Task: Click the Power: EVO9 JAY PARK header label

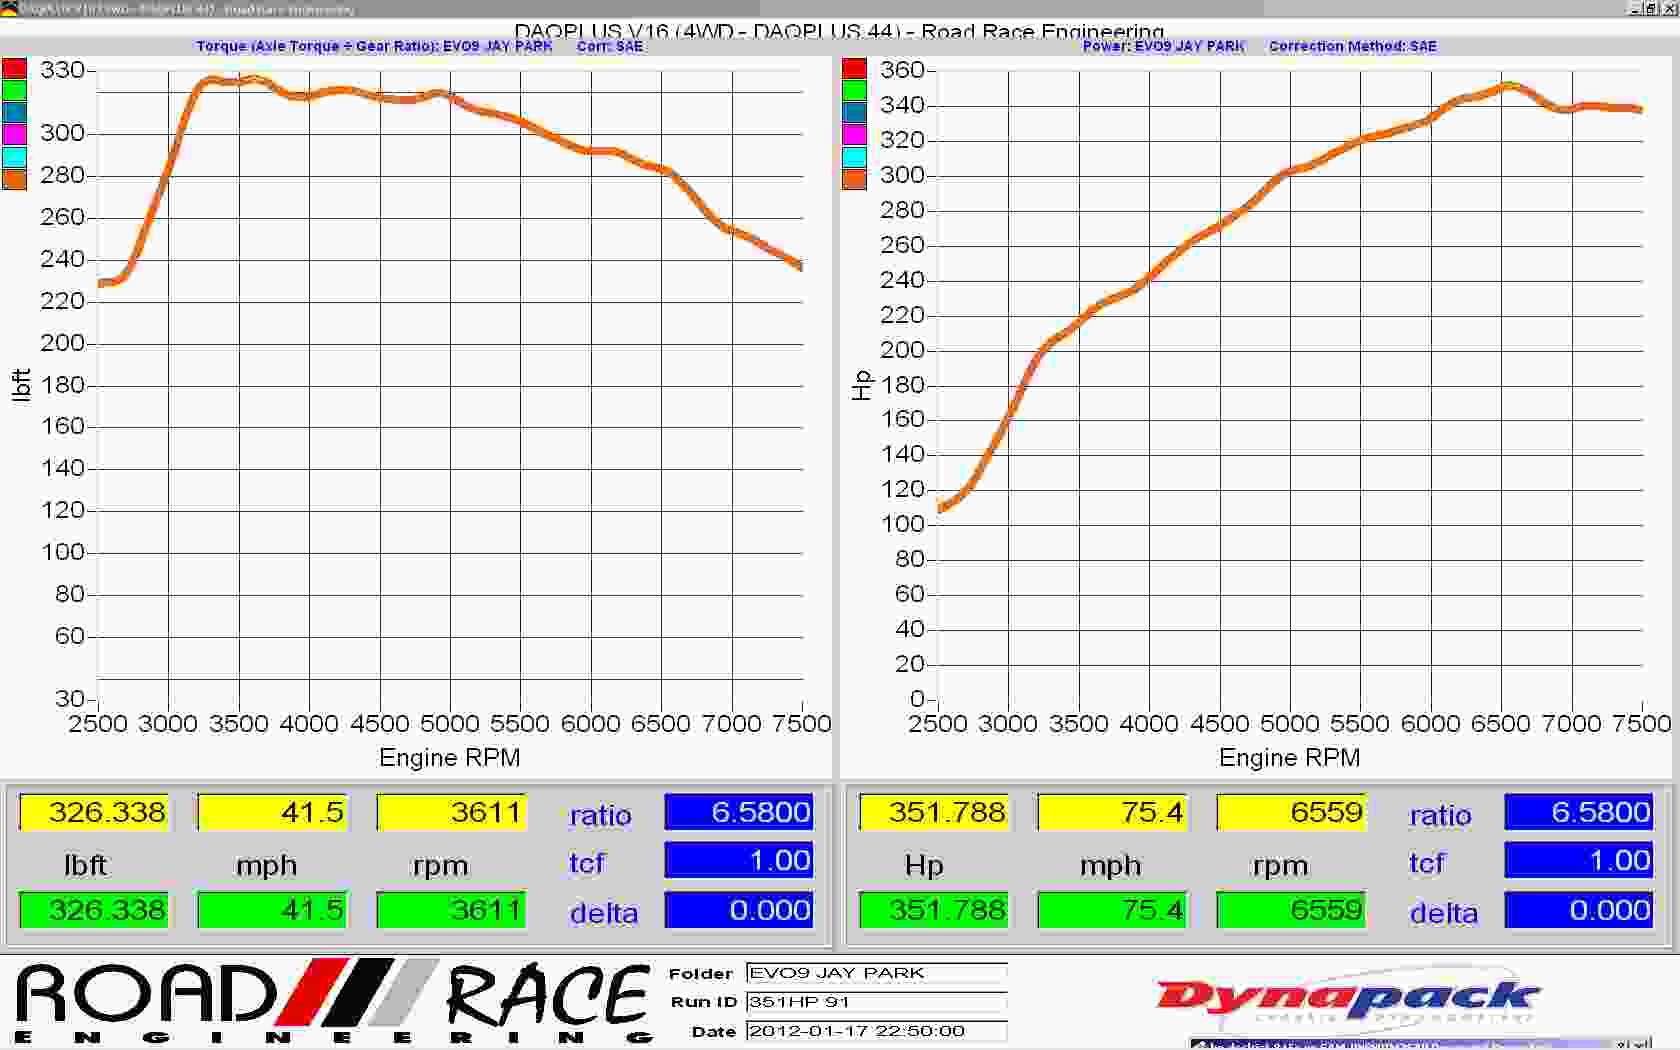Action: [1163, 46]
